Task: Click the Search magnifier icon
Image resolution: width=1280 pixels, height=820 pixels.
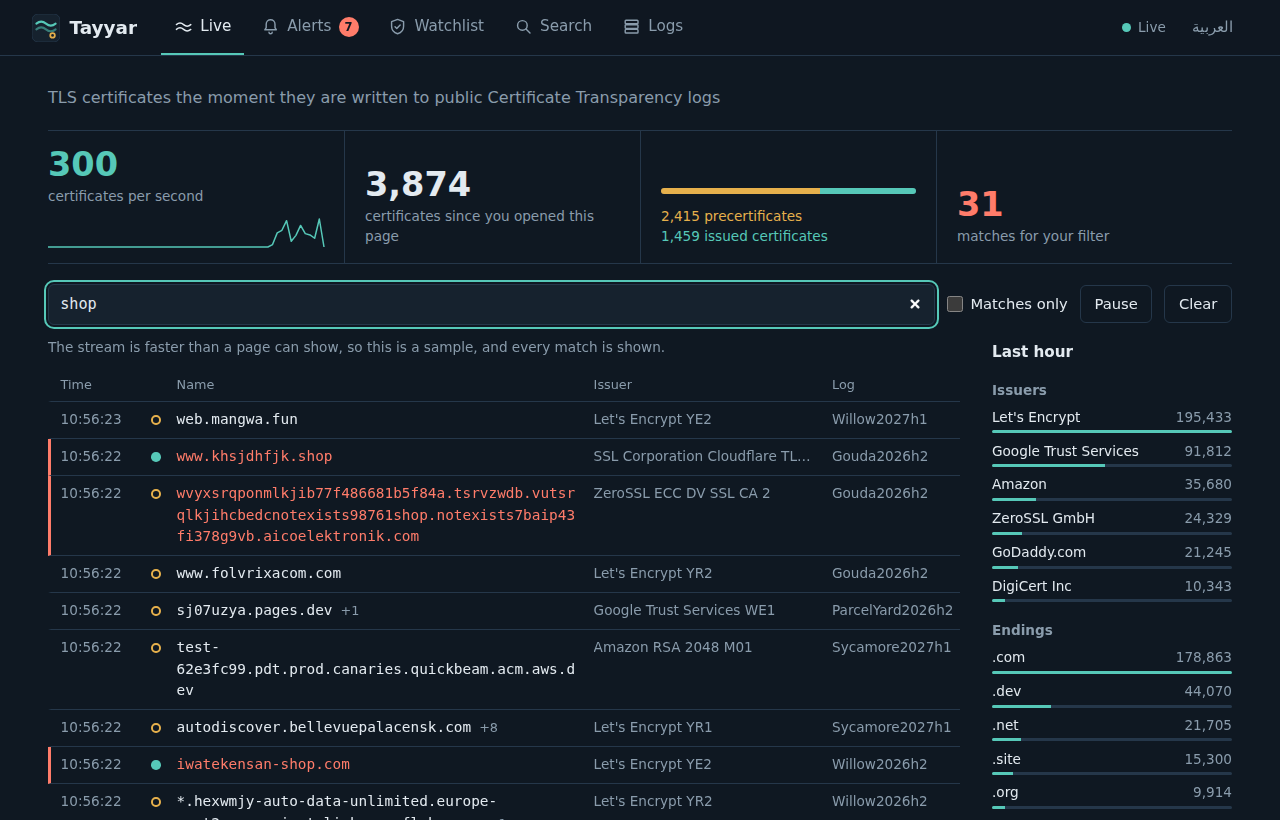Action: coord(523,27)
